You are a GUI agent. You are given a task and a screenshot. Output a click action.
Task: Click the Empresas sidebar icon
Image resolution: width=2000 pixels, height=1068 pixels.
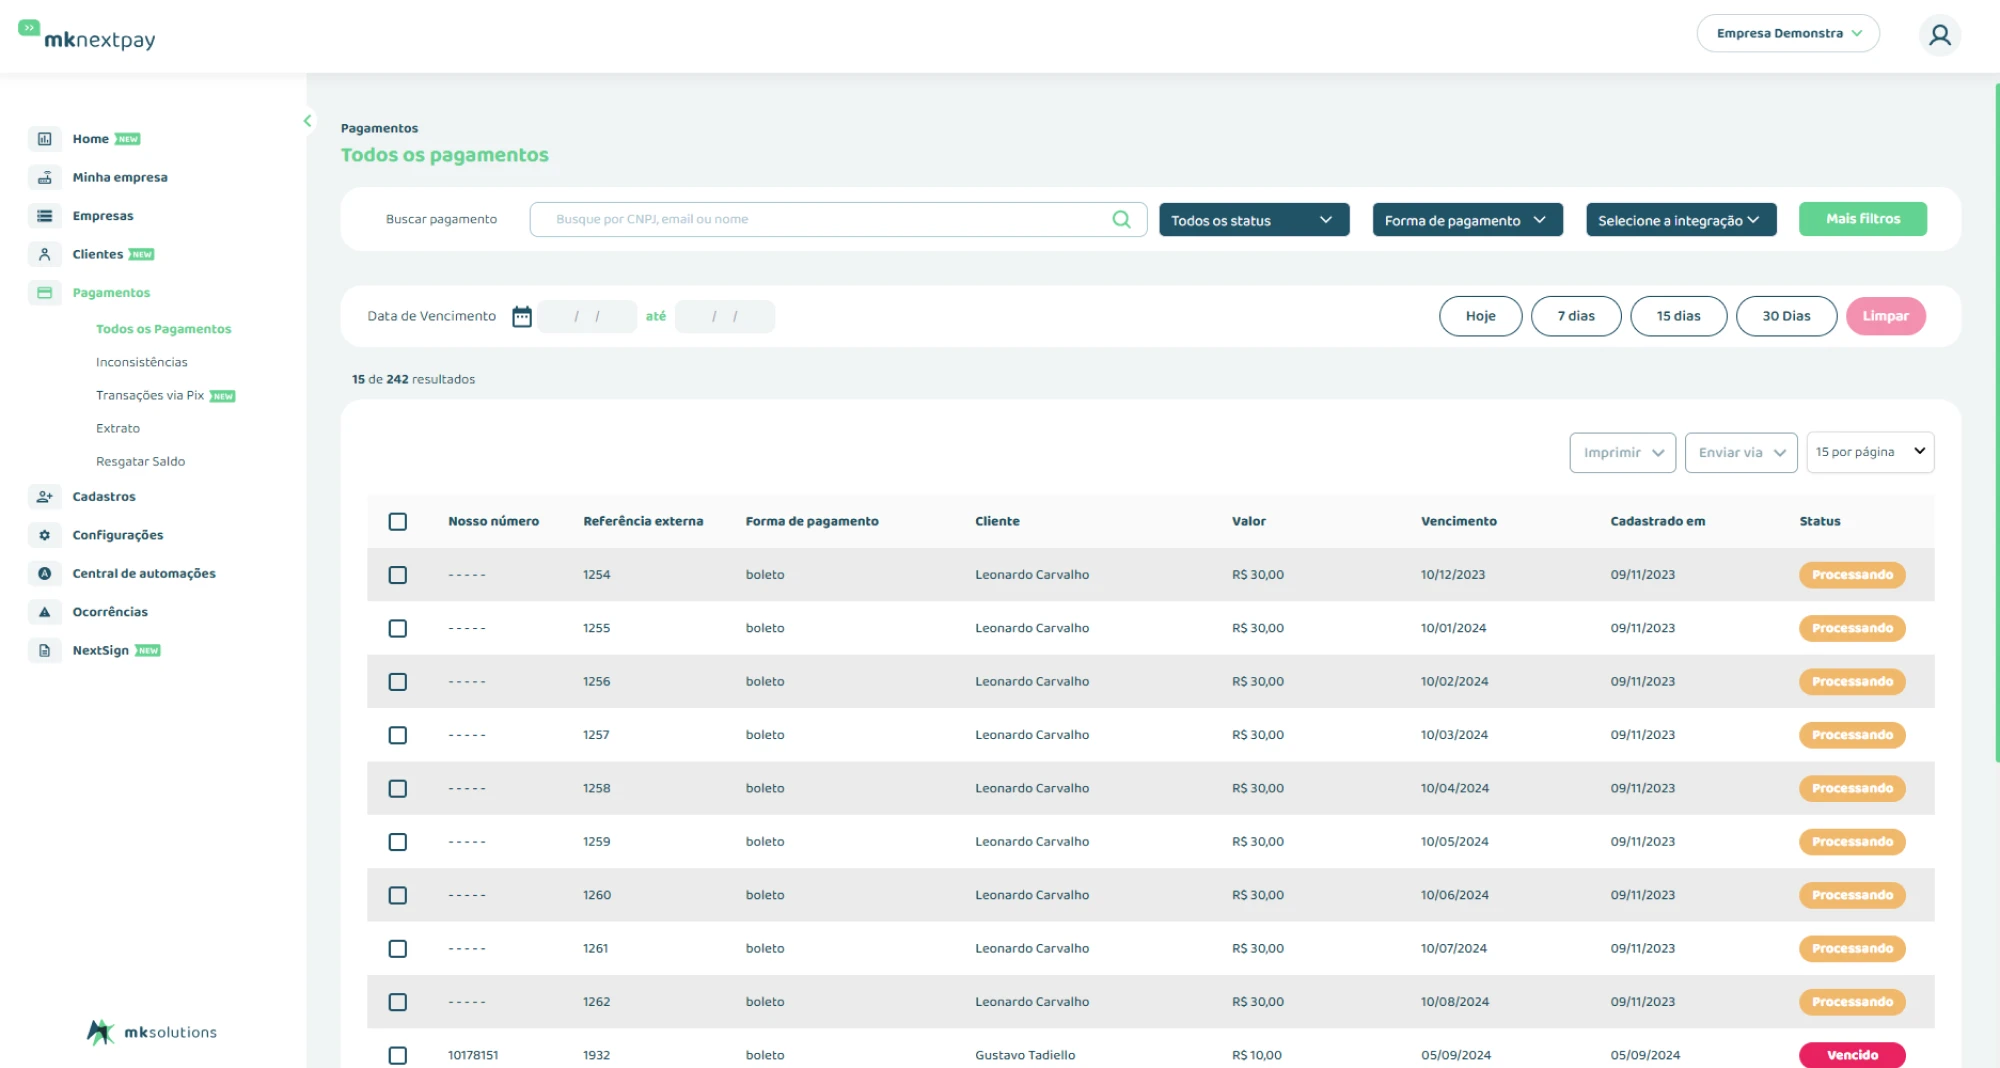pos(44,216)
